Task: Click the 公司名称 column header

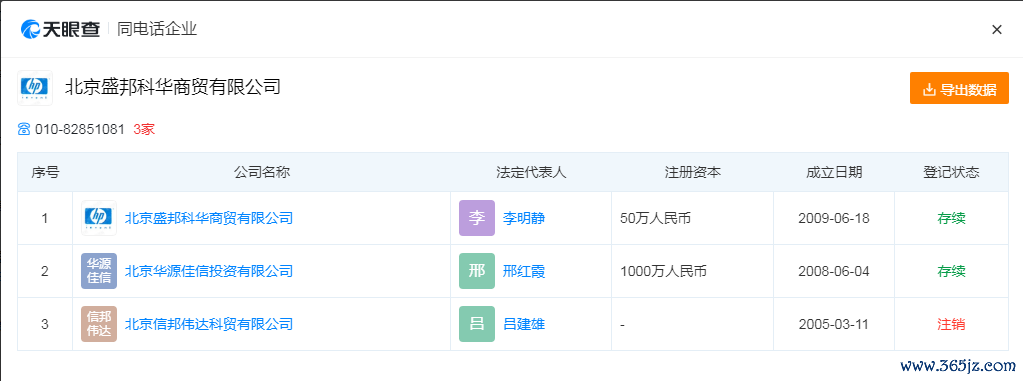Action: point(262,172)
